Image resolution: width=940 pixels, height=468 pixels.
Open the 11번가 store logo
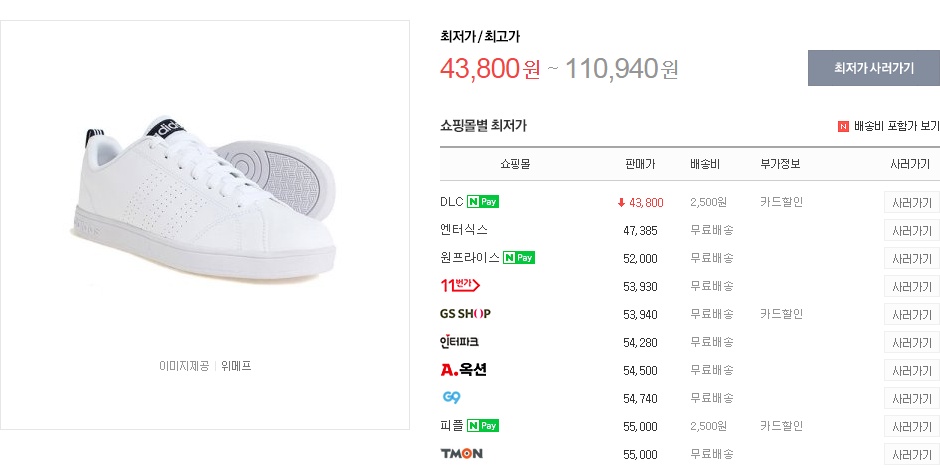click(x=460, y=286)
